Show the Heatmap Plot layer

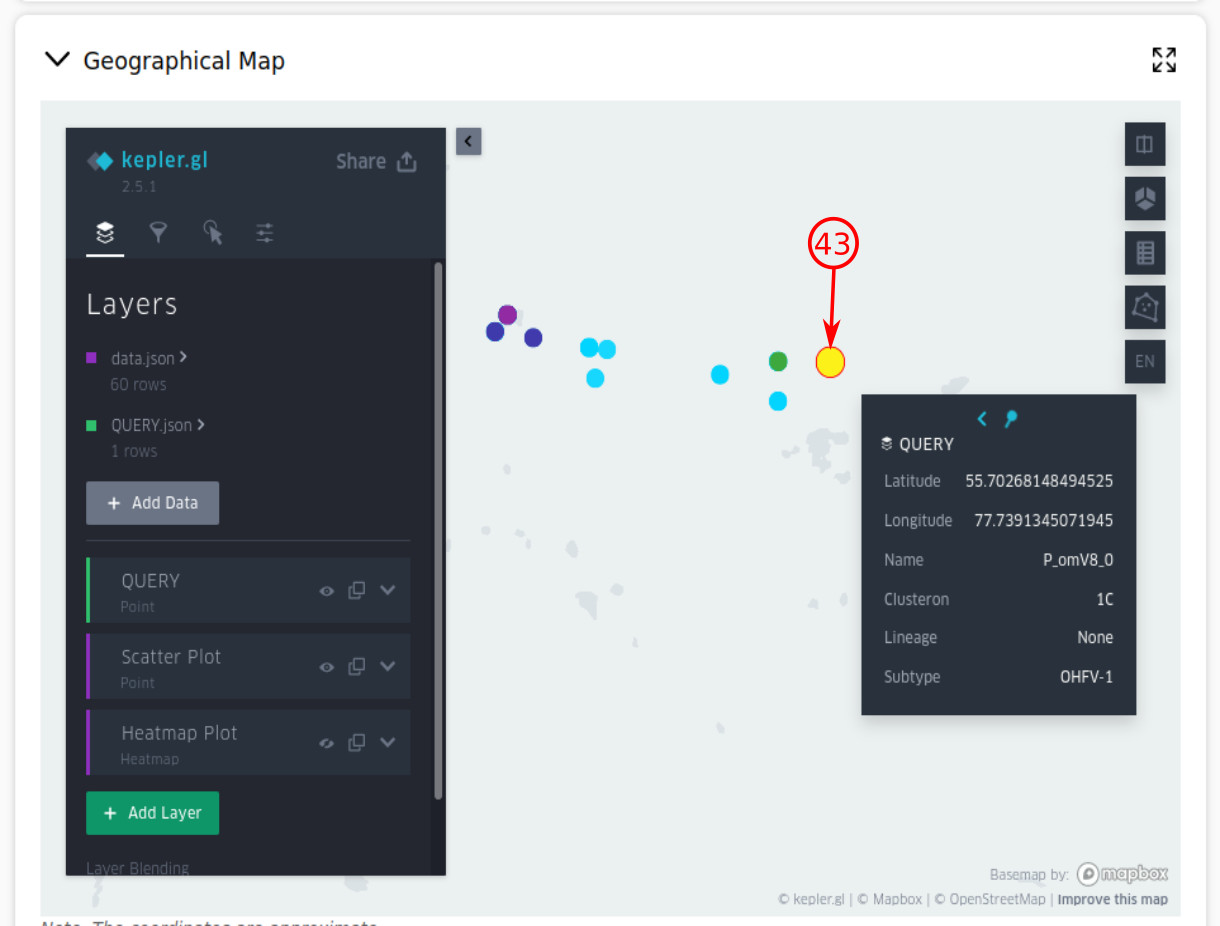click(326, 743)
